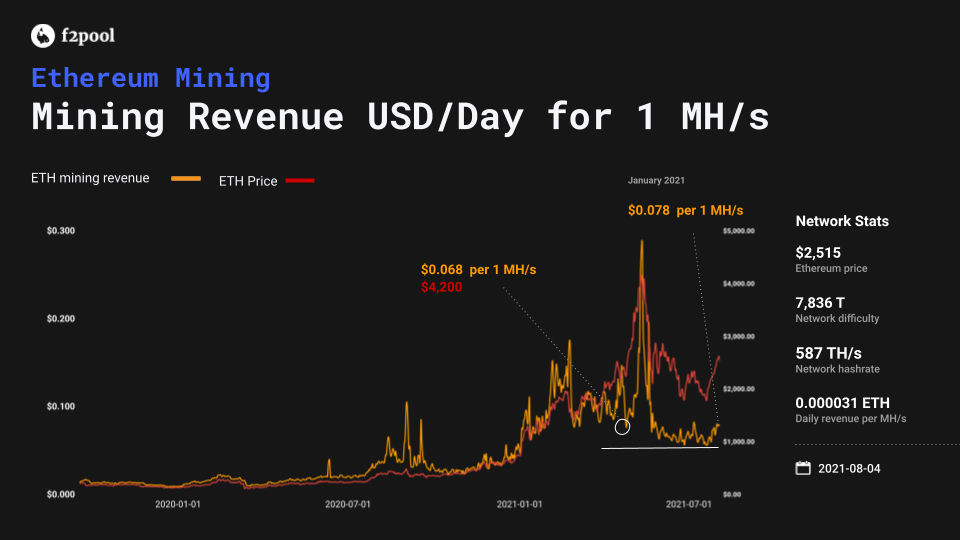Screen dimensions: 960x540
Task: Click the "$1,000.00" right axis label
Action: pyautogui.click(x=738, y=441)
